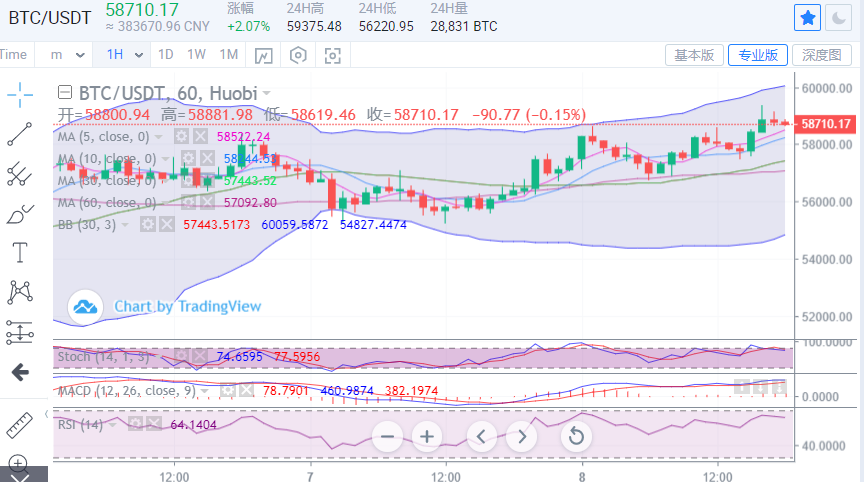
Task: Zoom out the chart with minus button
Action: pyautogui.click(x=387, y=437)
